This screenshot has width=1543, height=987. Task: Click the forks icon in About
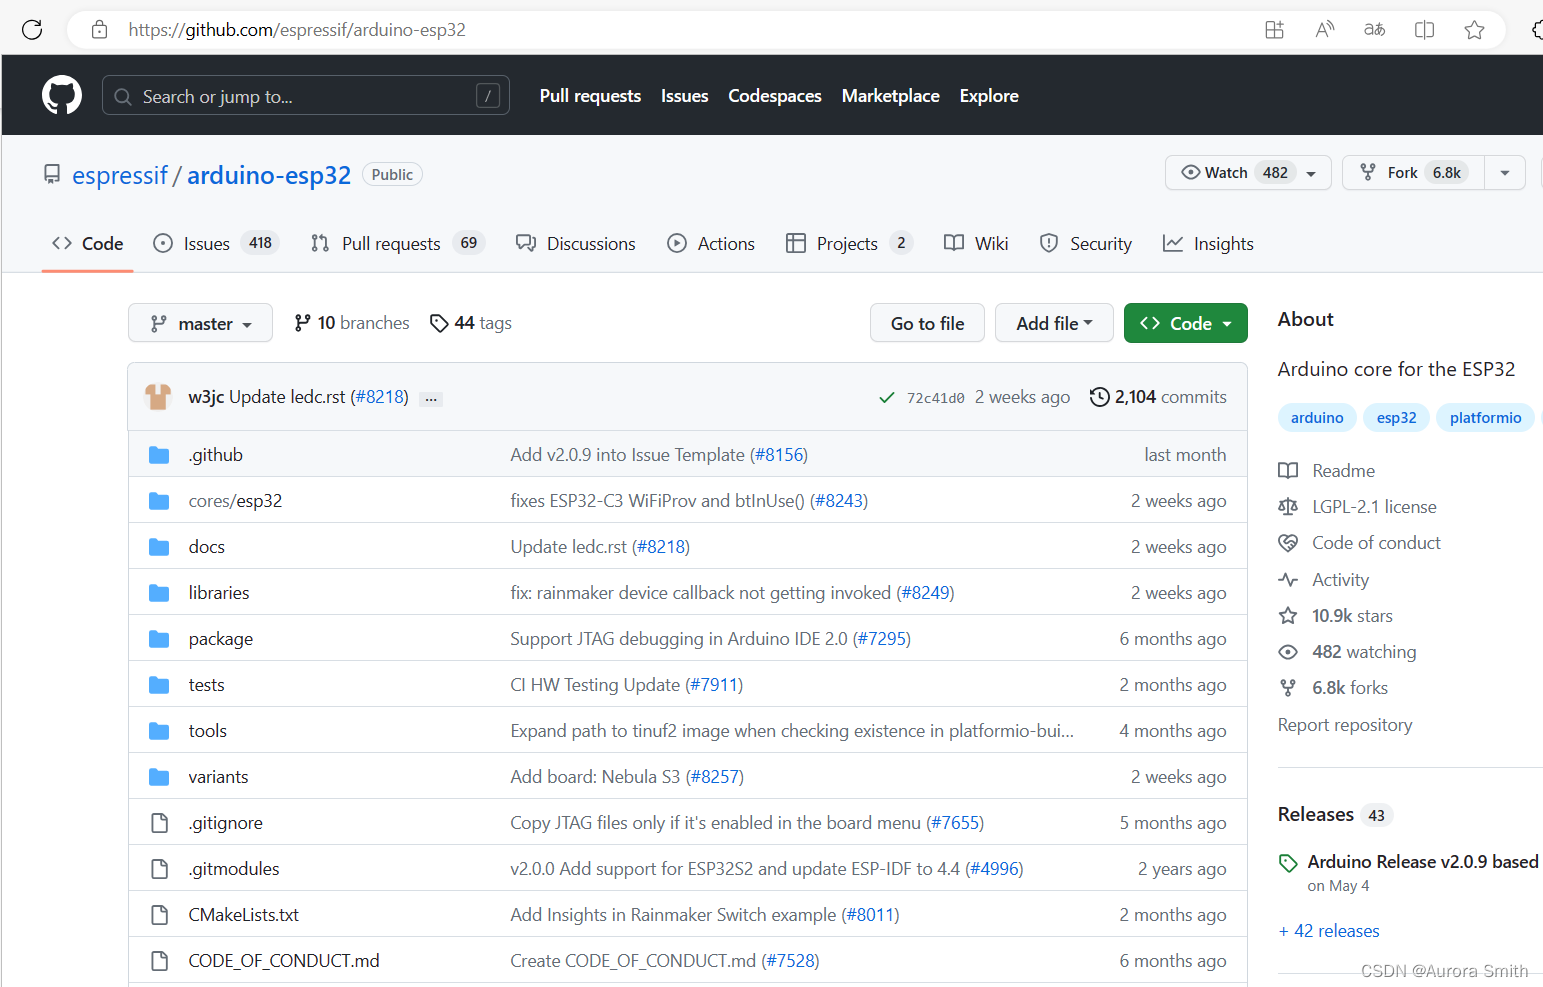(1288, 688)
